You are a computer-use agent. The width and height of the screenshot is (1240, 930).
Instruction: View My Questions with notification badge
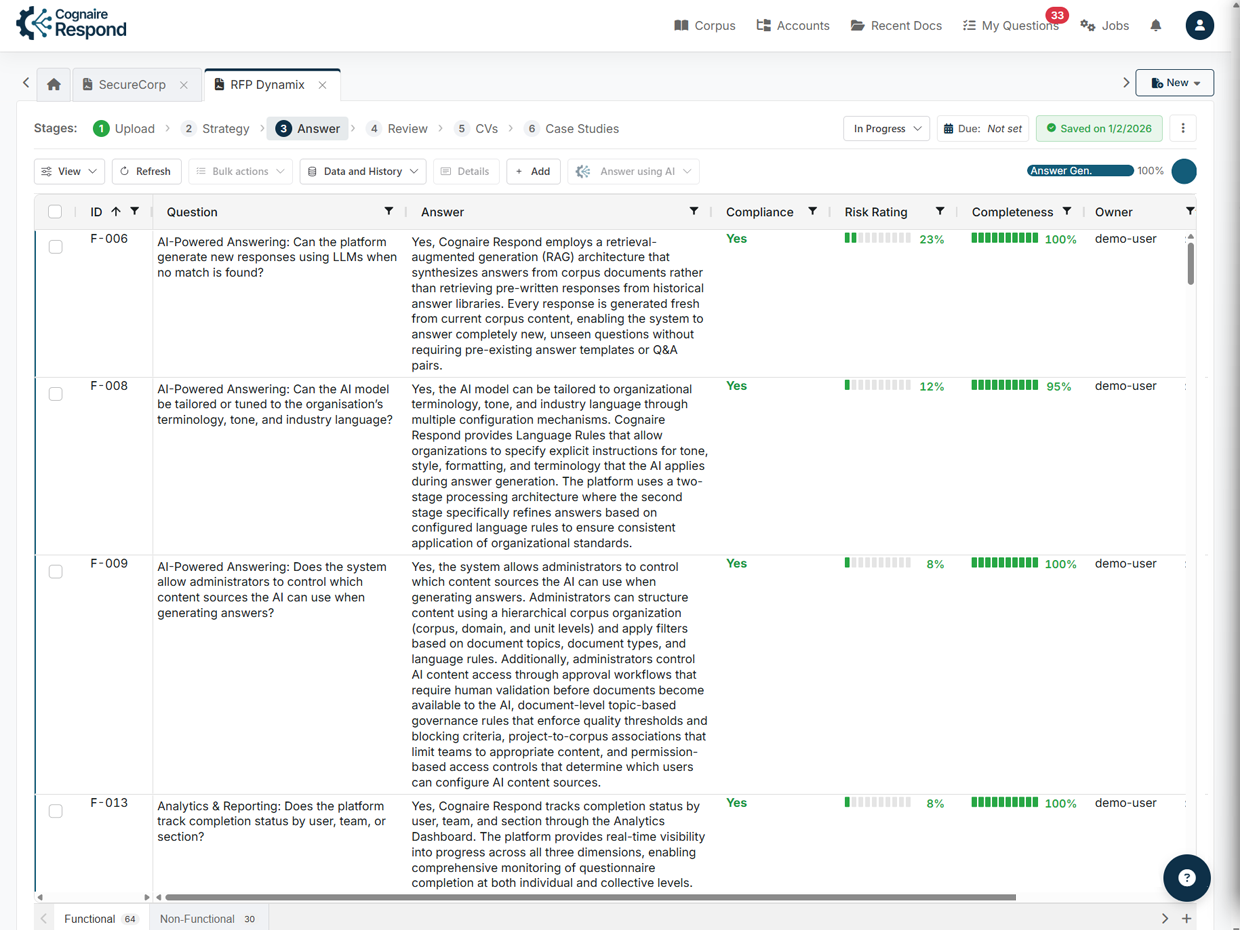(1011, 25)
